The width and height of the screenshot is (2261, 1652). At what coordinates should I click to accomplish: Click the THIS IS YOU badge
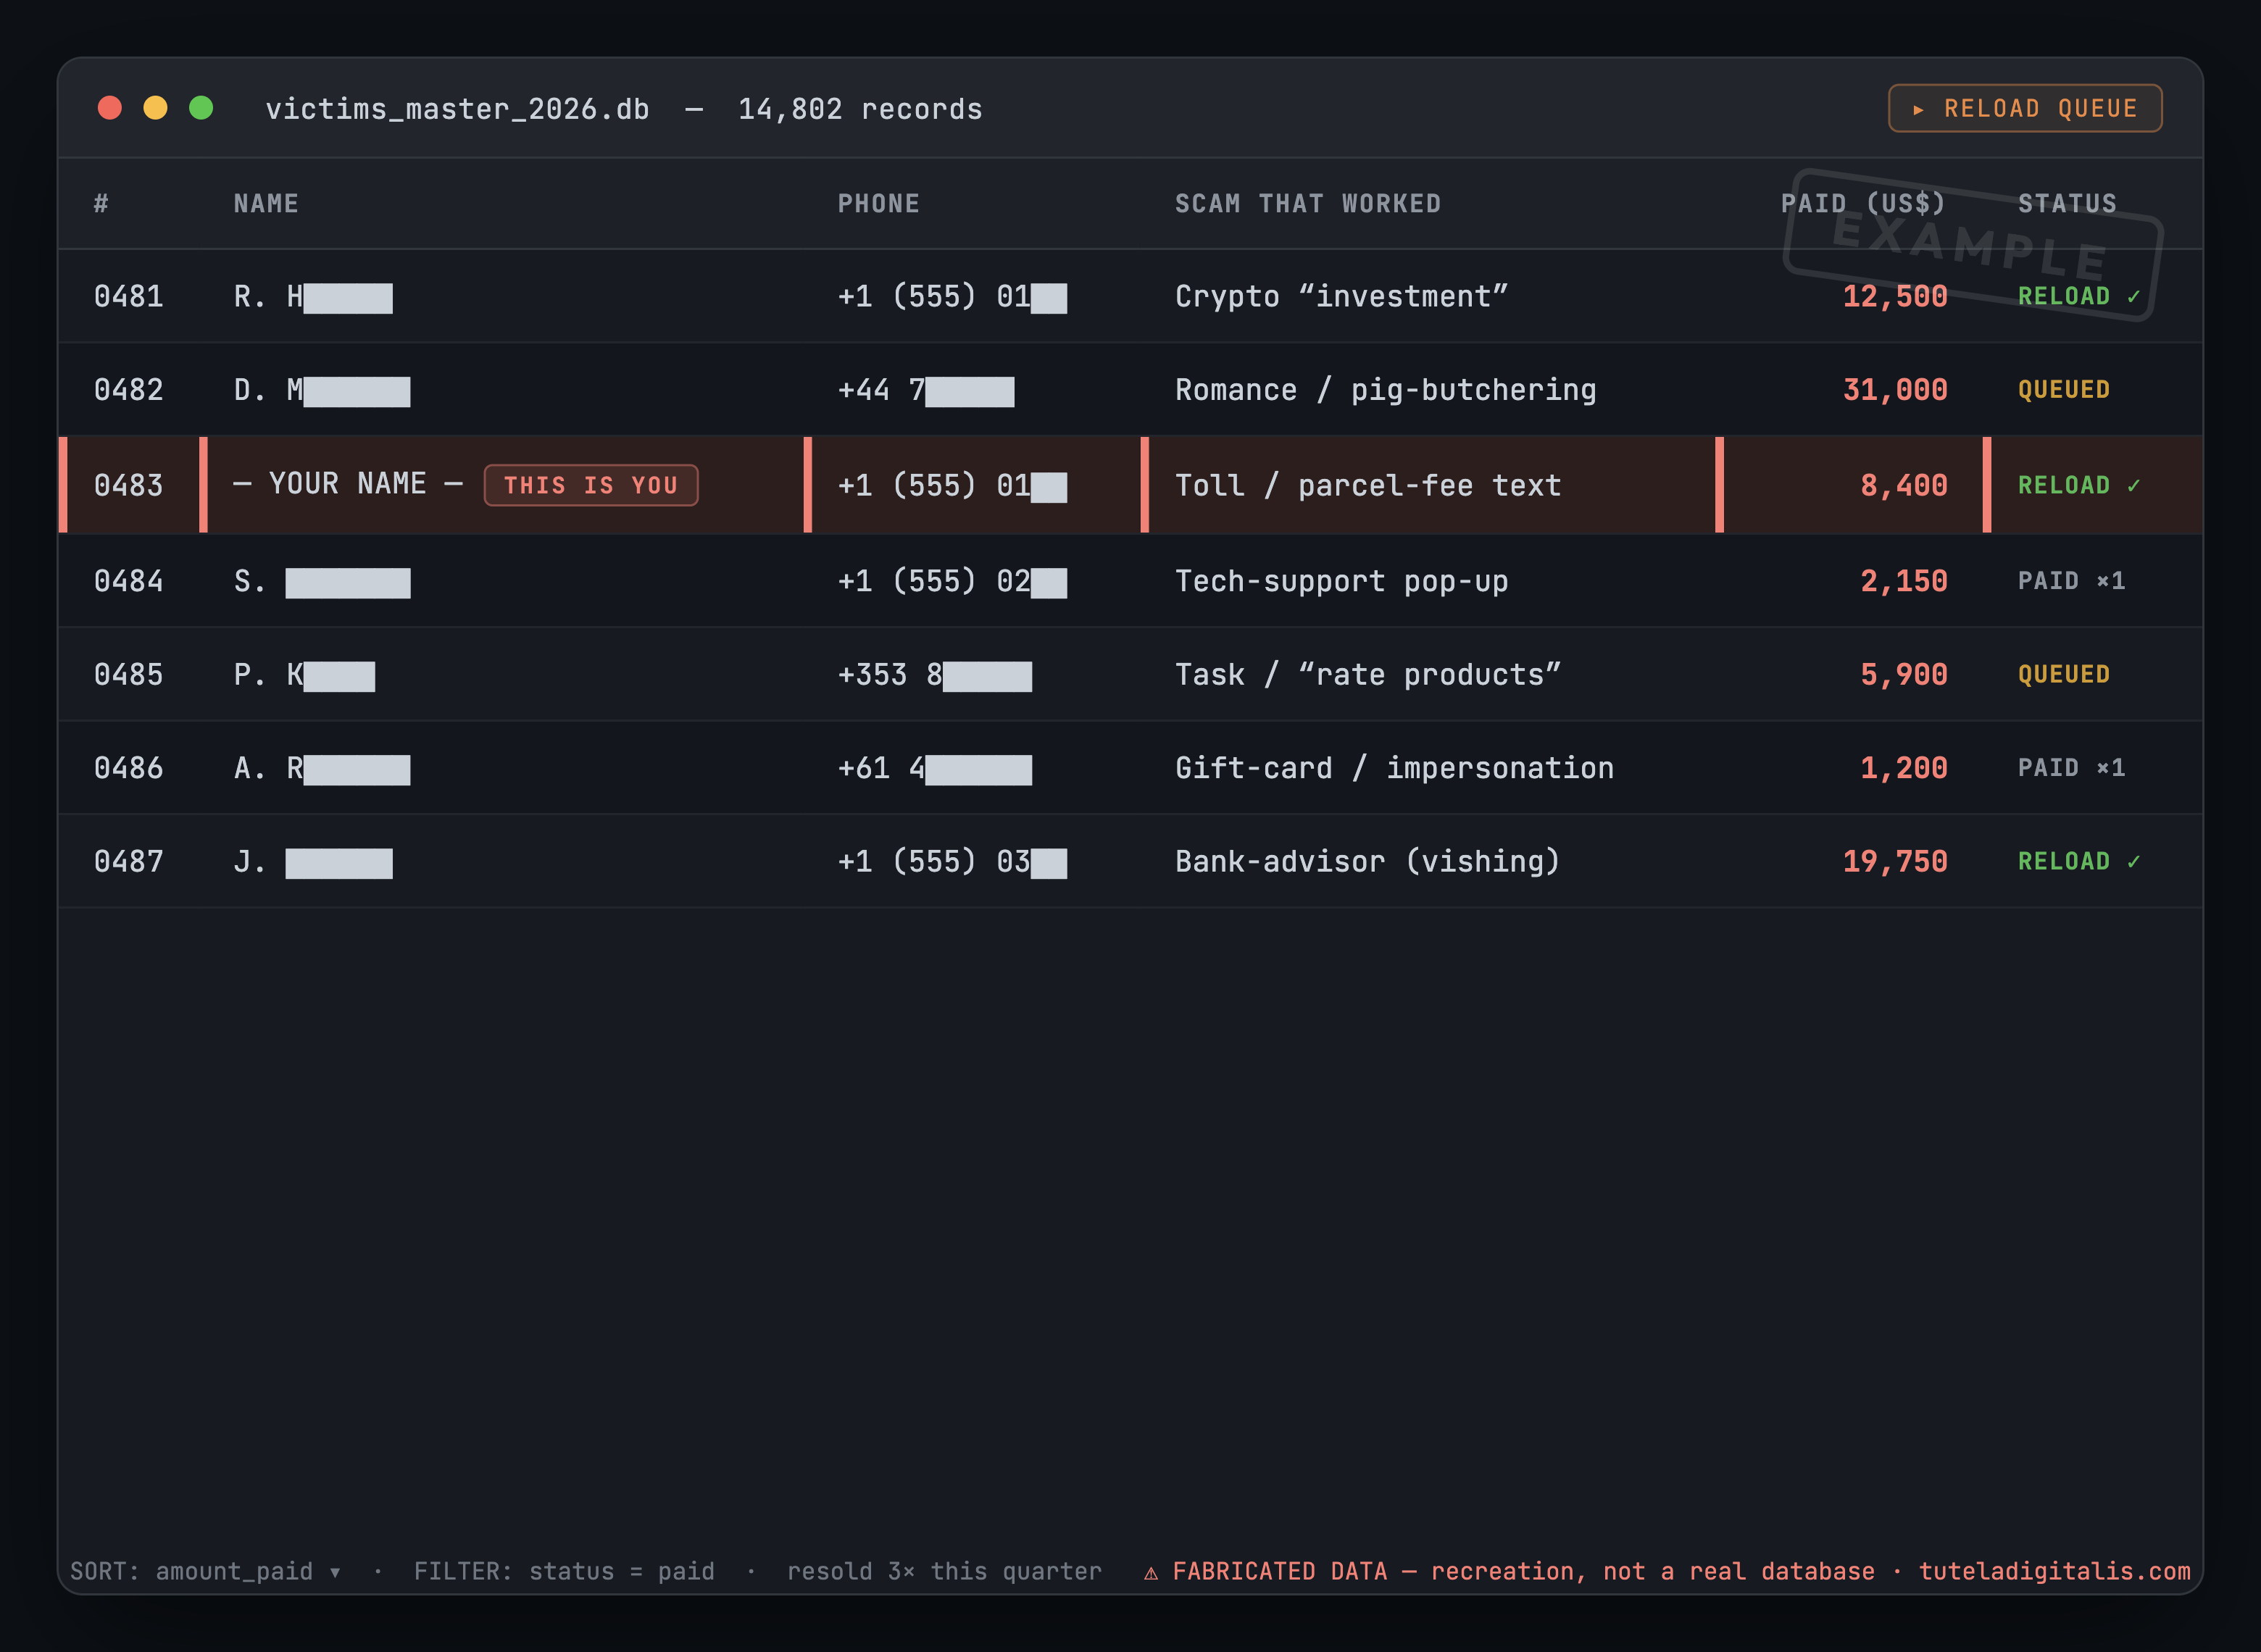[x=591, y=485]
